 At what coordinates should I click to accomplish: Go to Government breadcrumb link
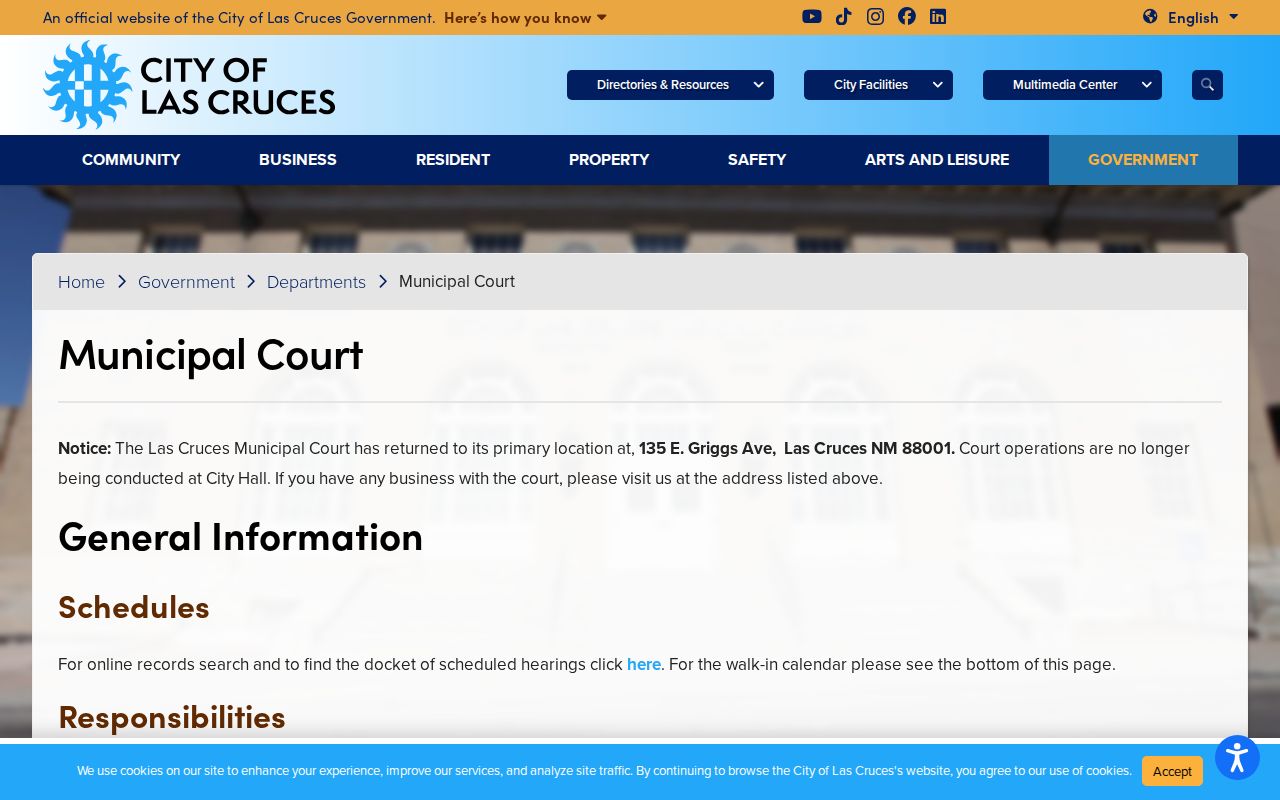[186, 282]
